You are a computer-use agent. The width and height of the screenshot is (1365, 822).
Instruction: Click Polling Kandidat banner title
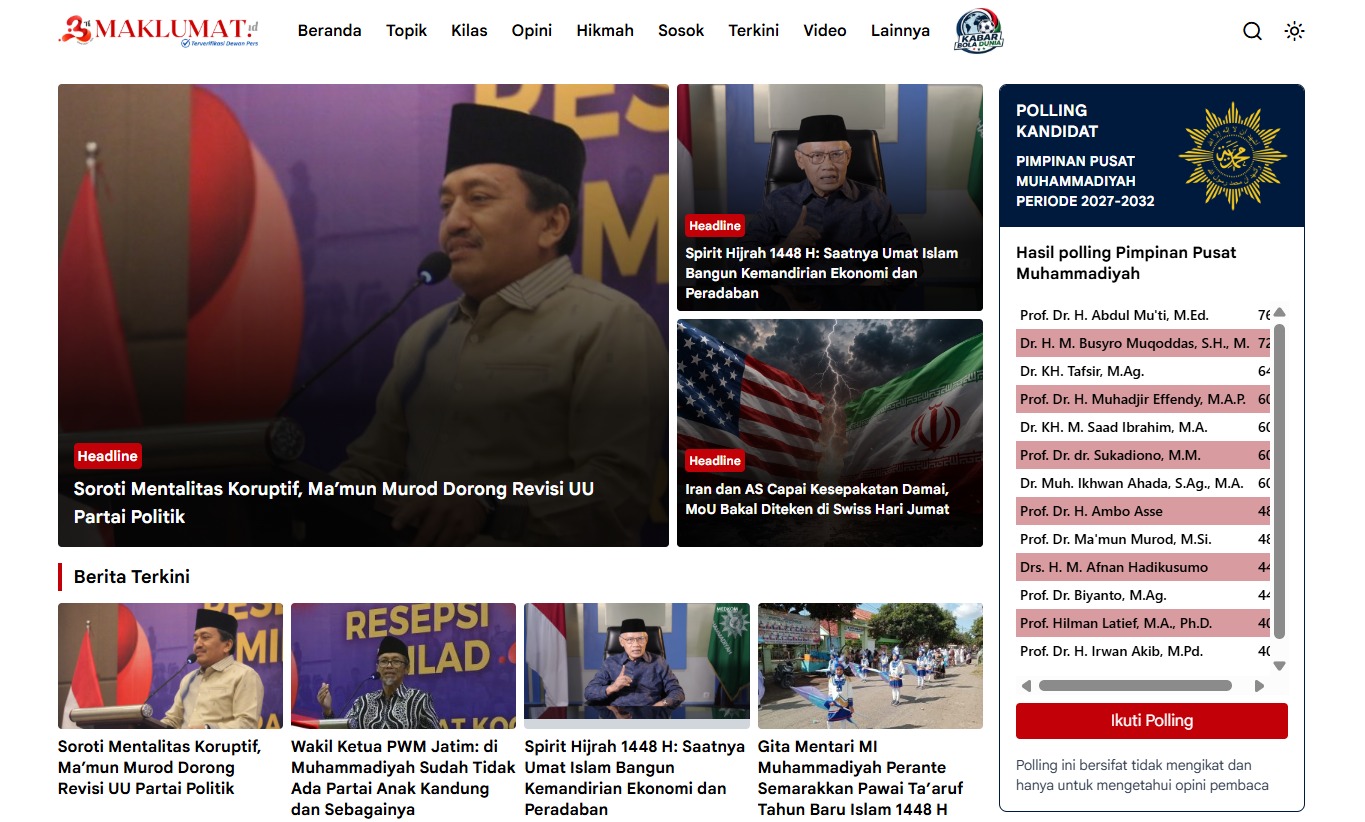click(1057, 121)
